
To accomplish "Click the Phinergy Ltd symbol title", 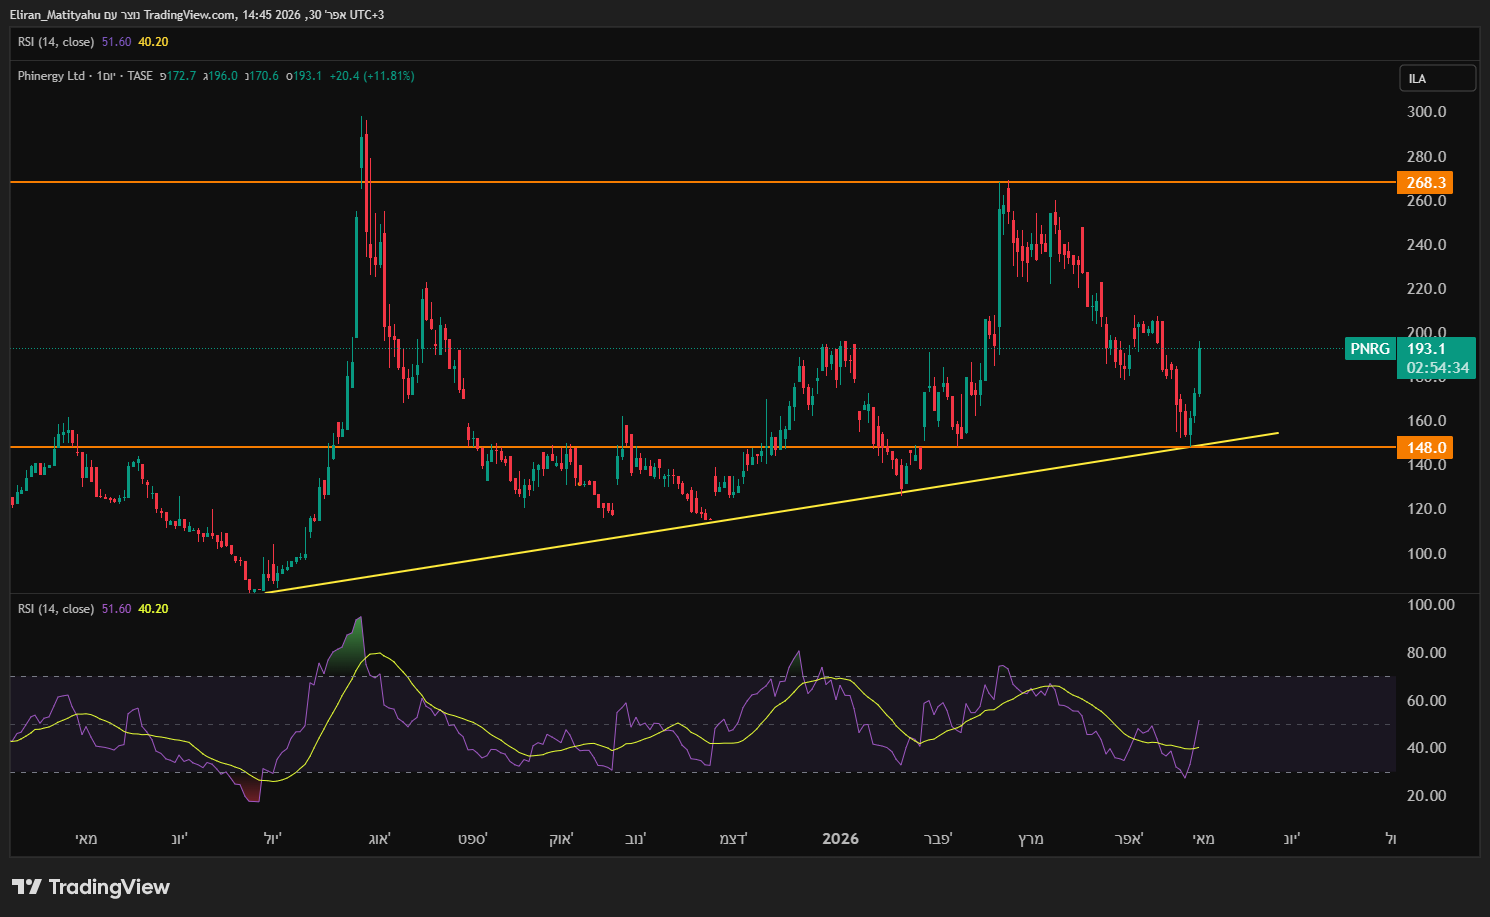I will pyautogui.click(x=51, y=76).
